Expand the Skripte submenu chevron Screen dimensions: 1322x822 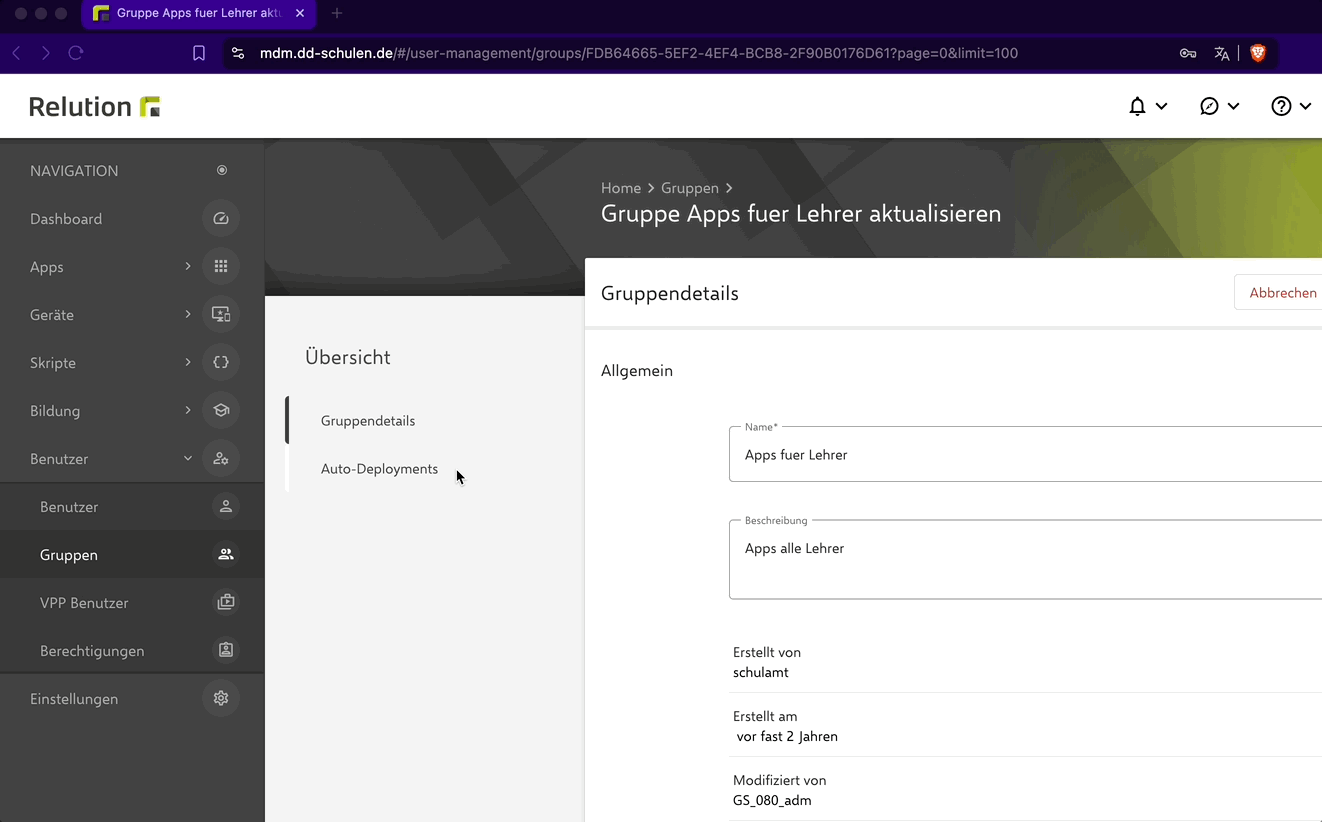point(188,362)
